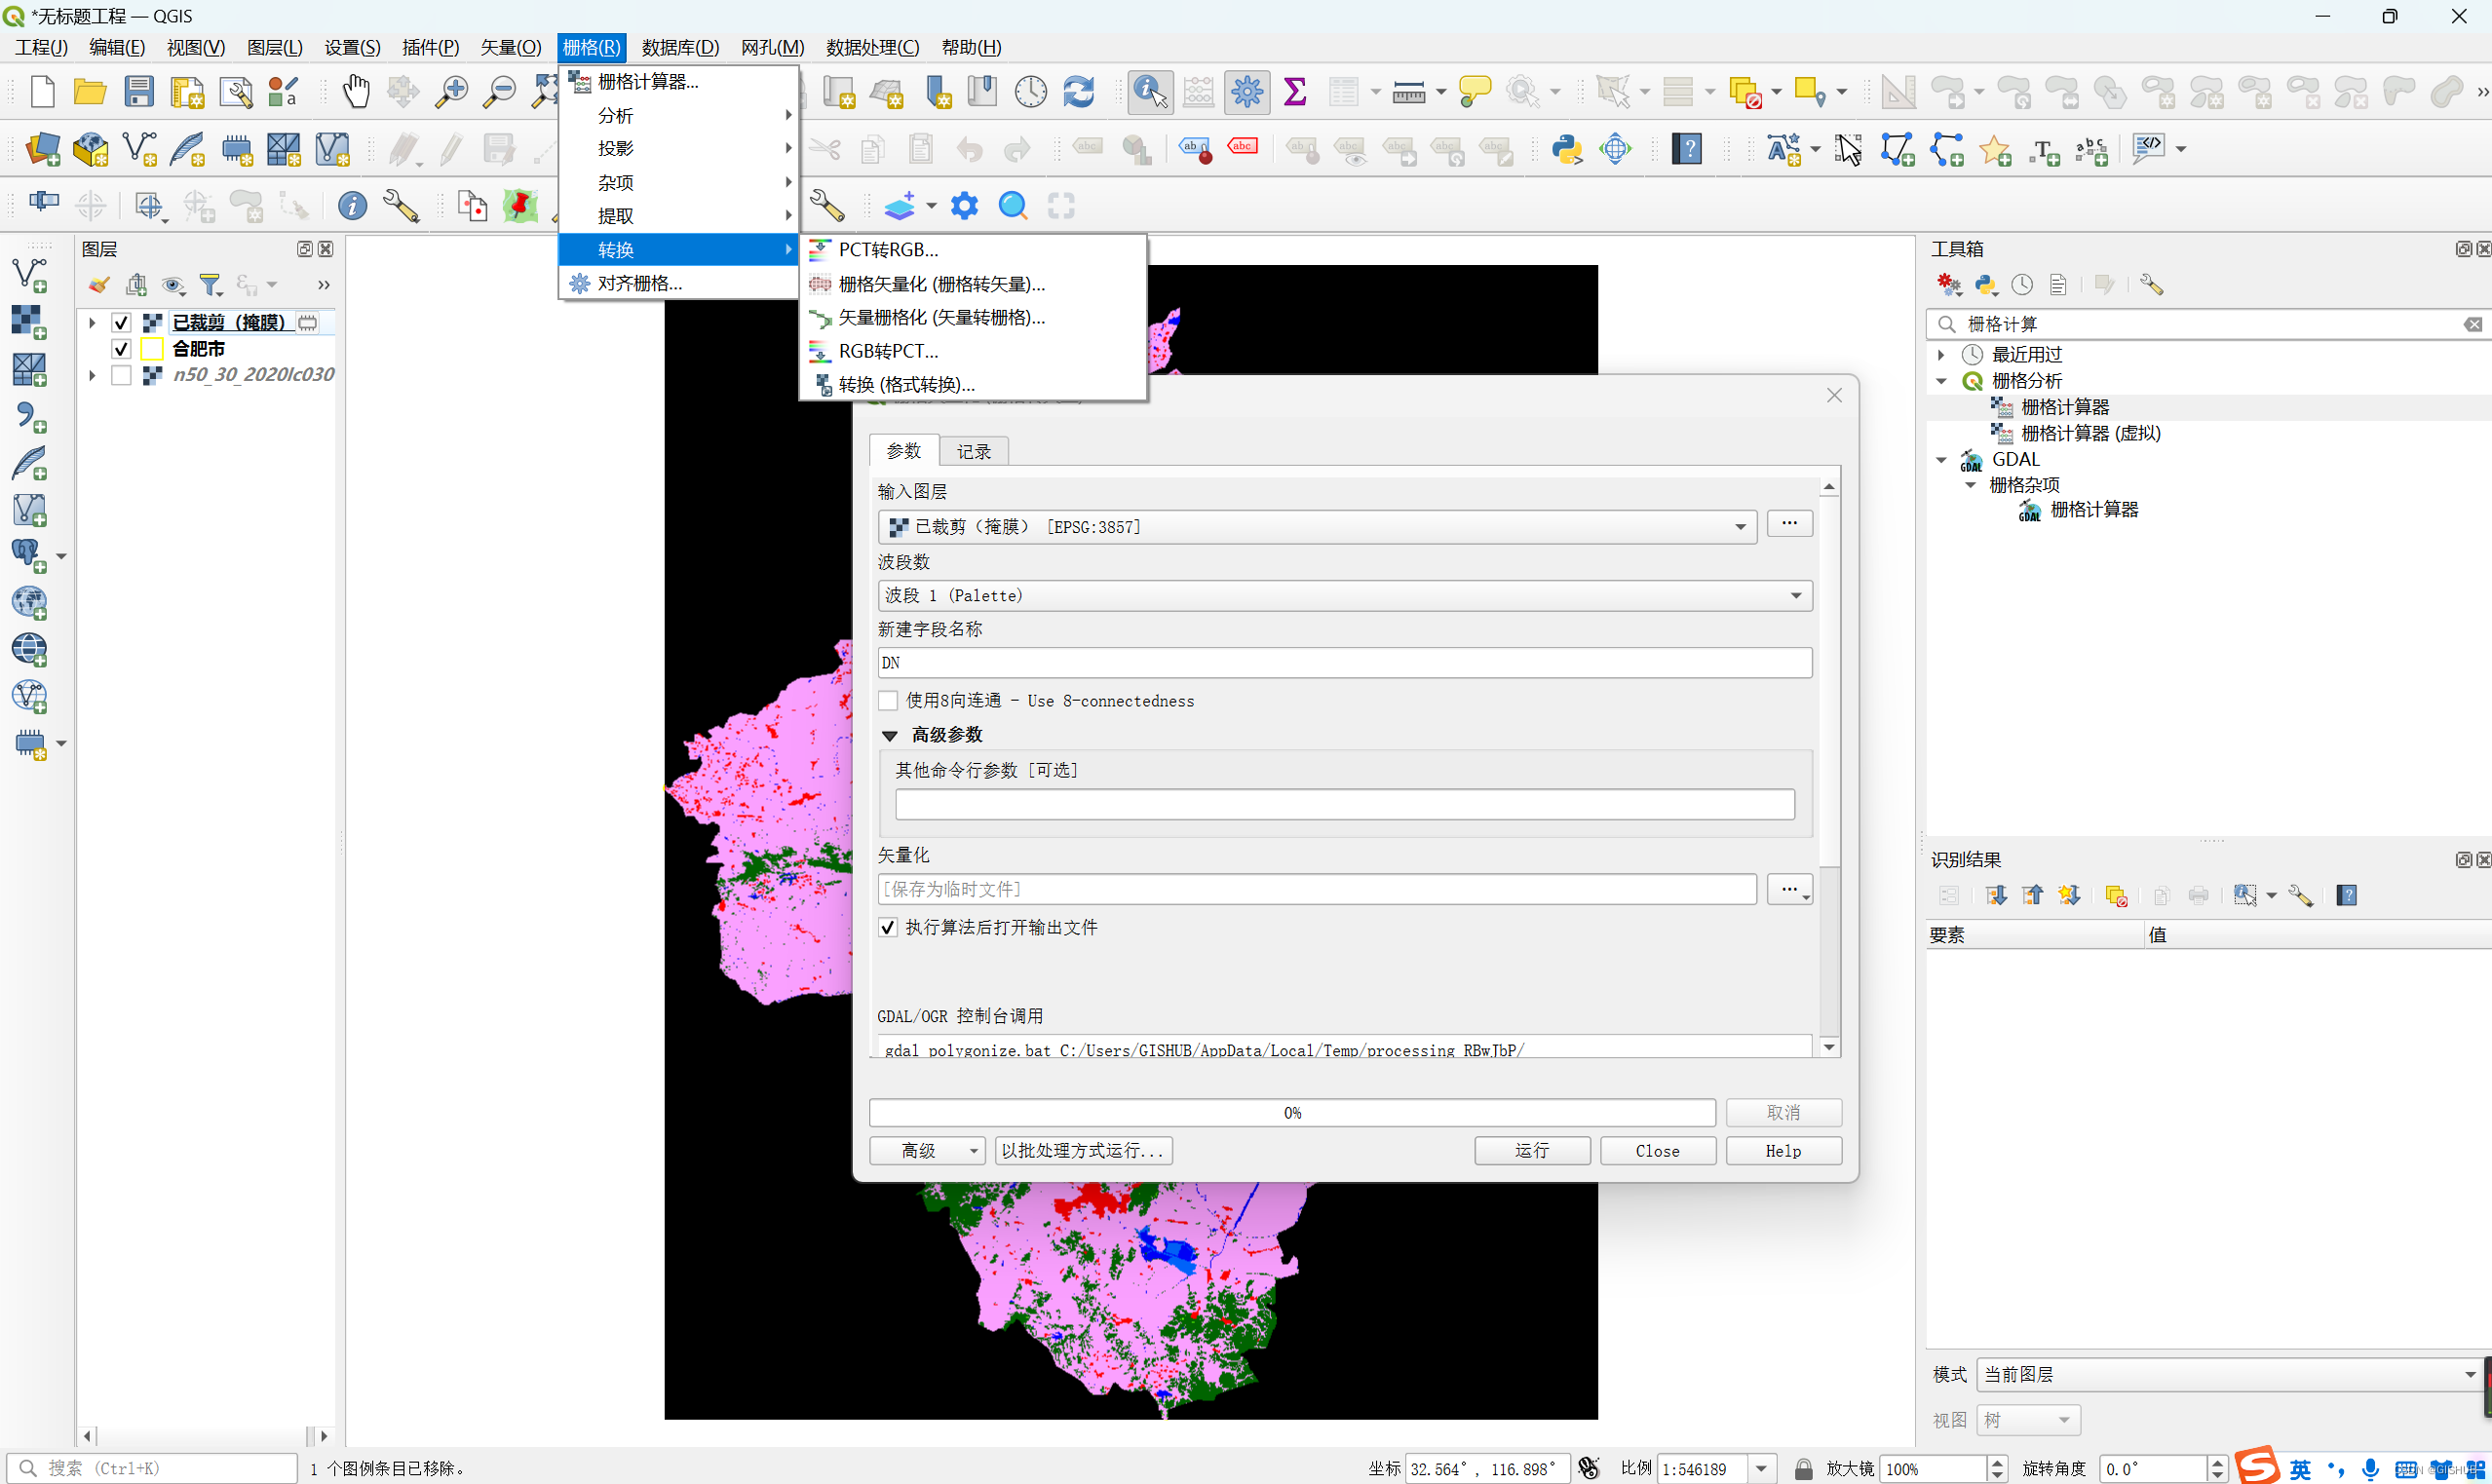Open the Python console icon

1566,149
